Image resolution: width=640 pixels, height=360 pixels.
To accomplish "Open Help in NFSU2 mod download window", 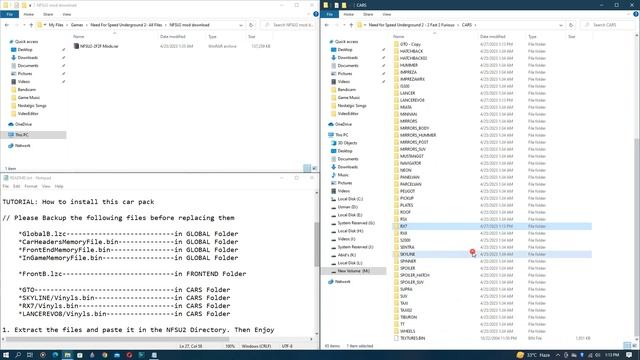I will coord(316,14).
